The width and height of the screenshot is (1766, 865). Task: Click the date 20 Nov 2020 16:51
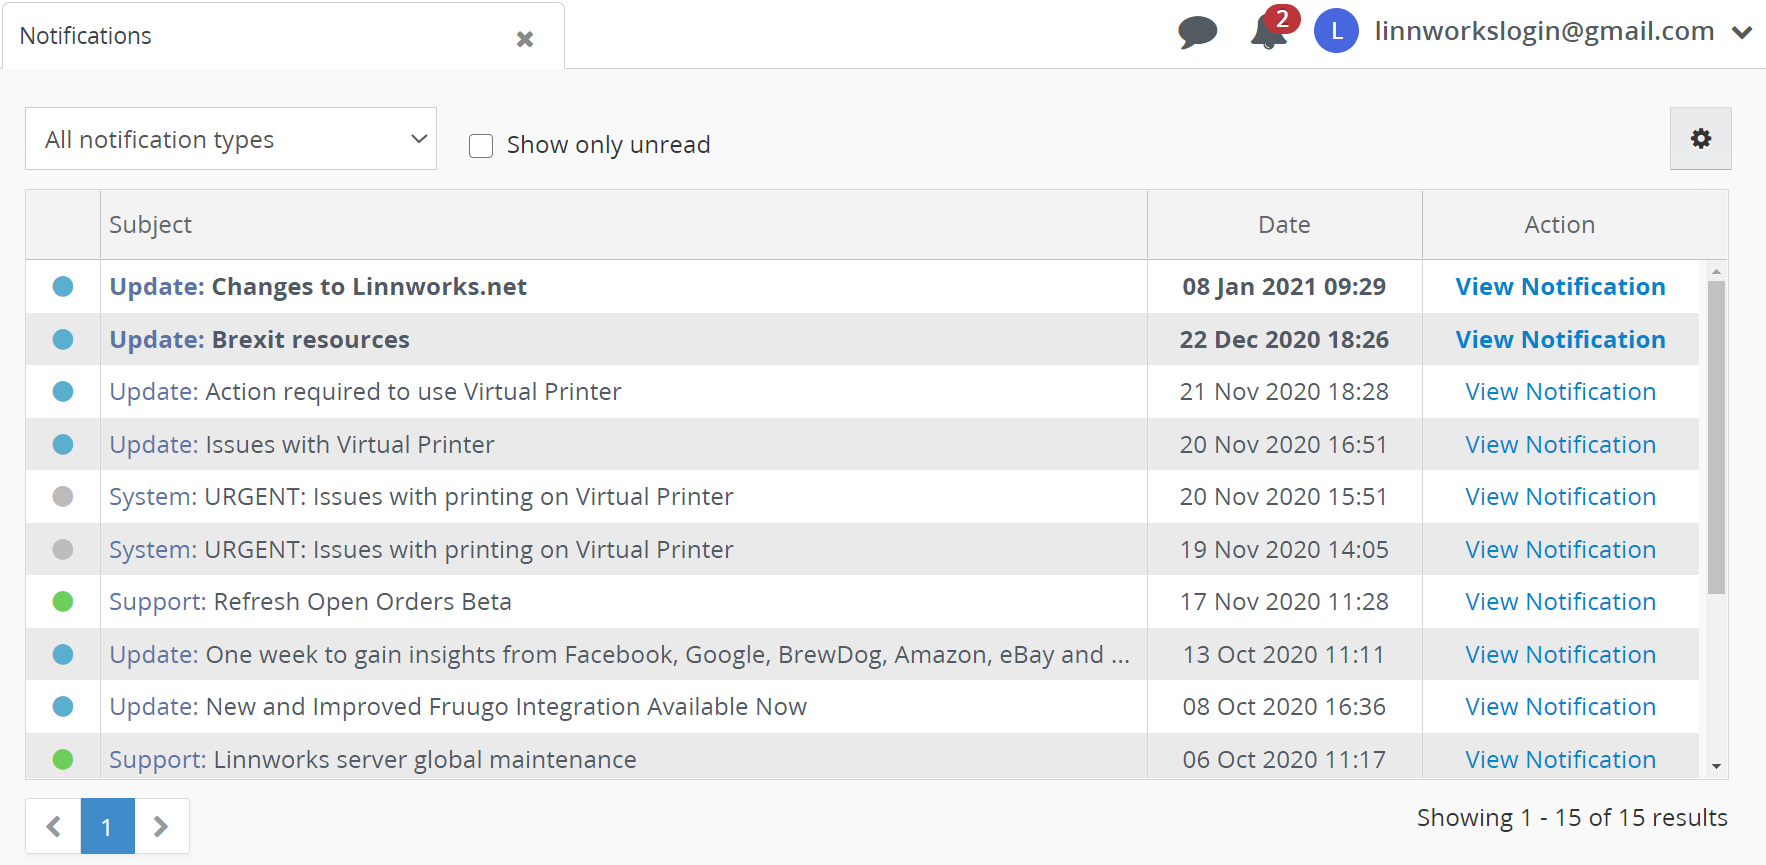(1284, 445)
